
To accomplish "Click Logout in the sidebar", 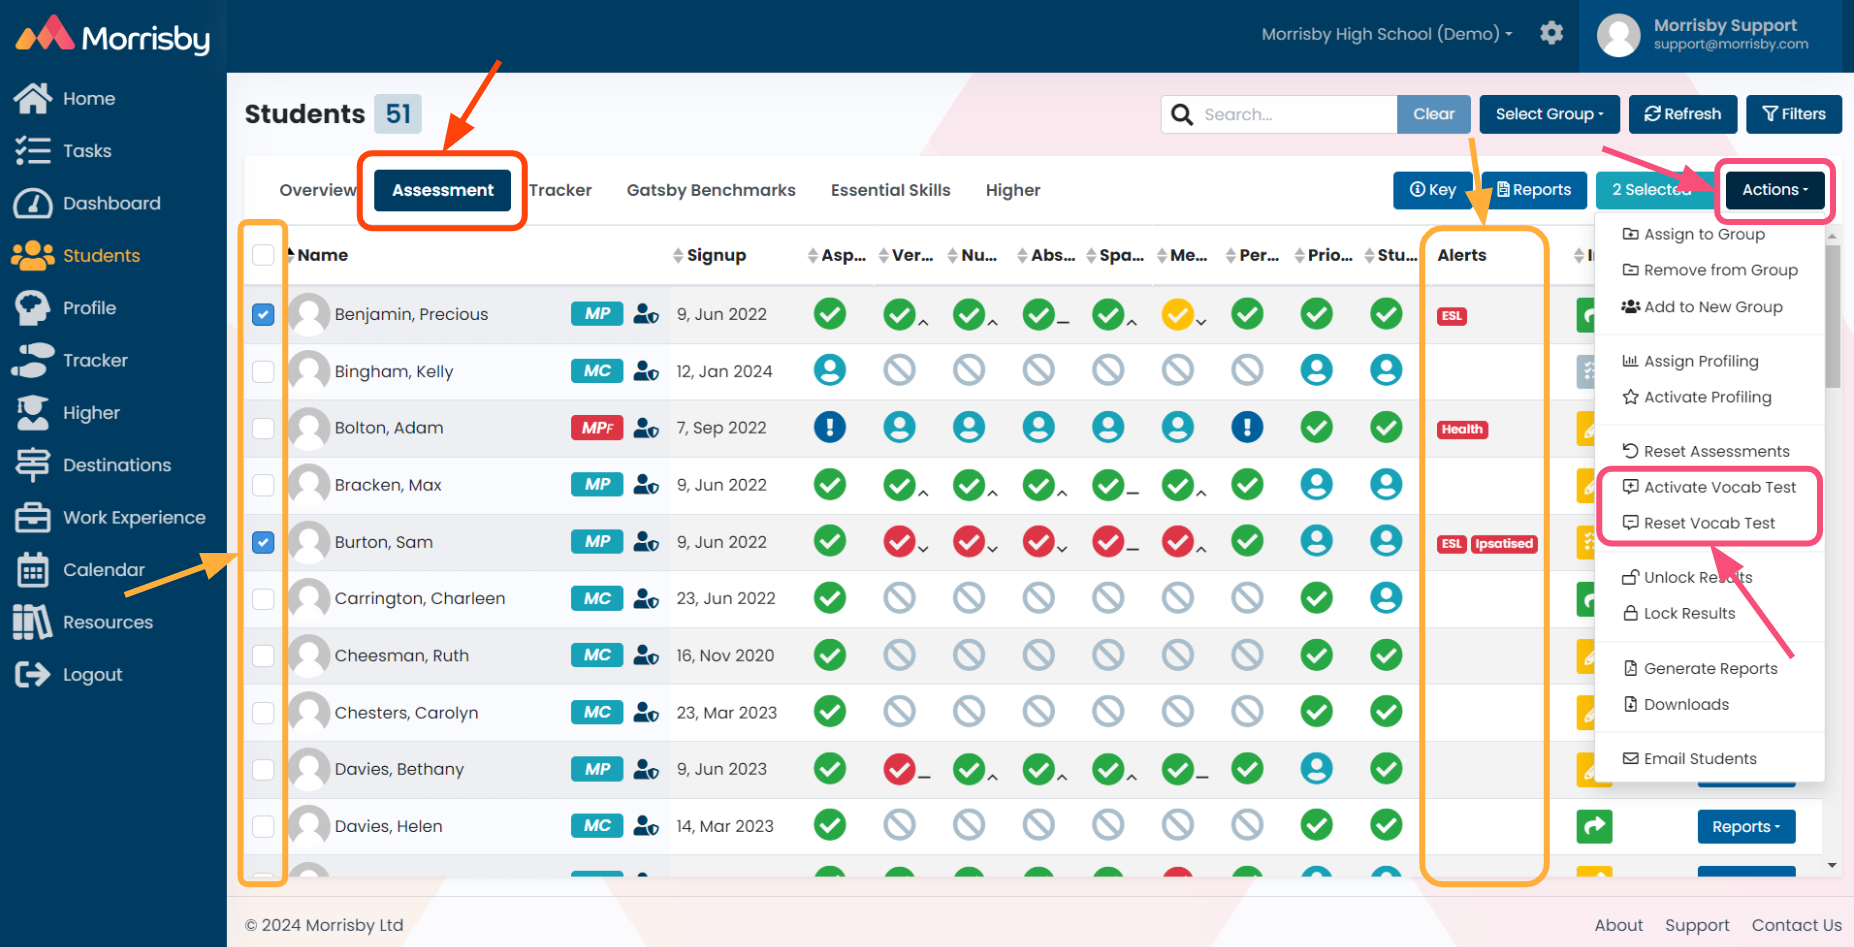I will (68, 675).
